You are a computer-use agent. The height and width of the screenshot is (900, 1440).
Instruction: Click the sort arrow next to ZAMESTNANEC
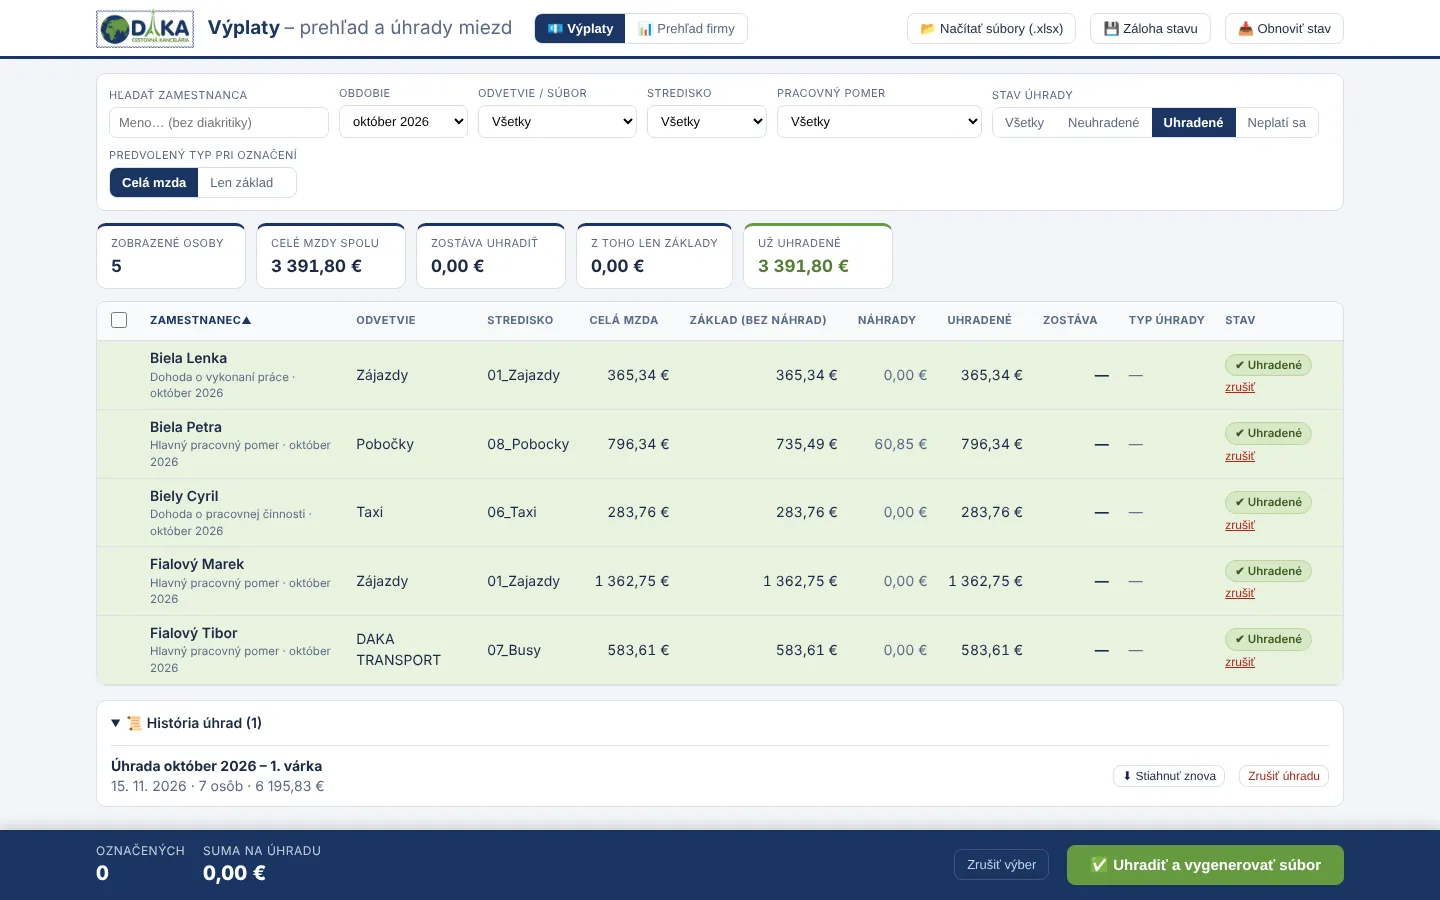pyautogui.click(x=247, y=320)
